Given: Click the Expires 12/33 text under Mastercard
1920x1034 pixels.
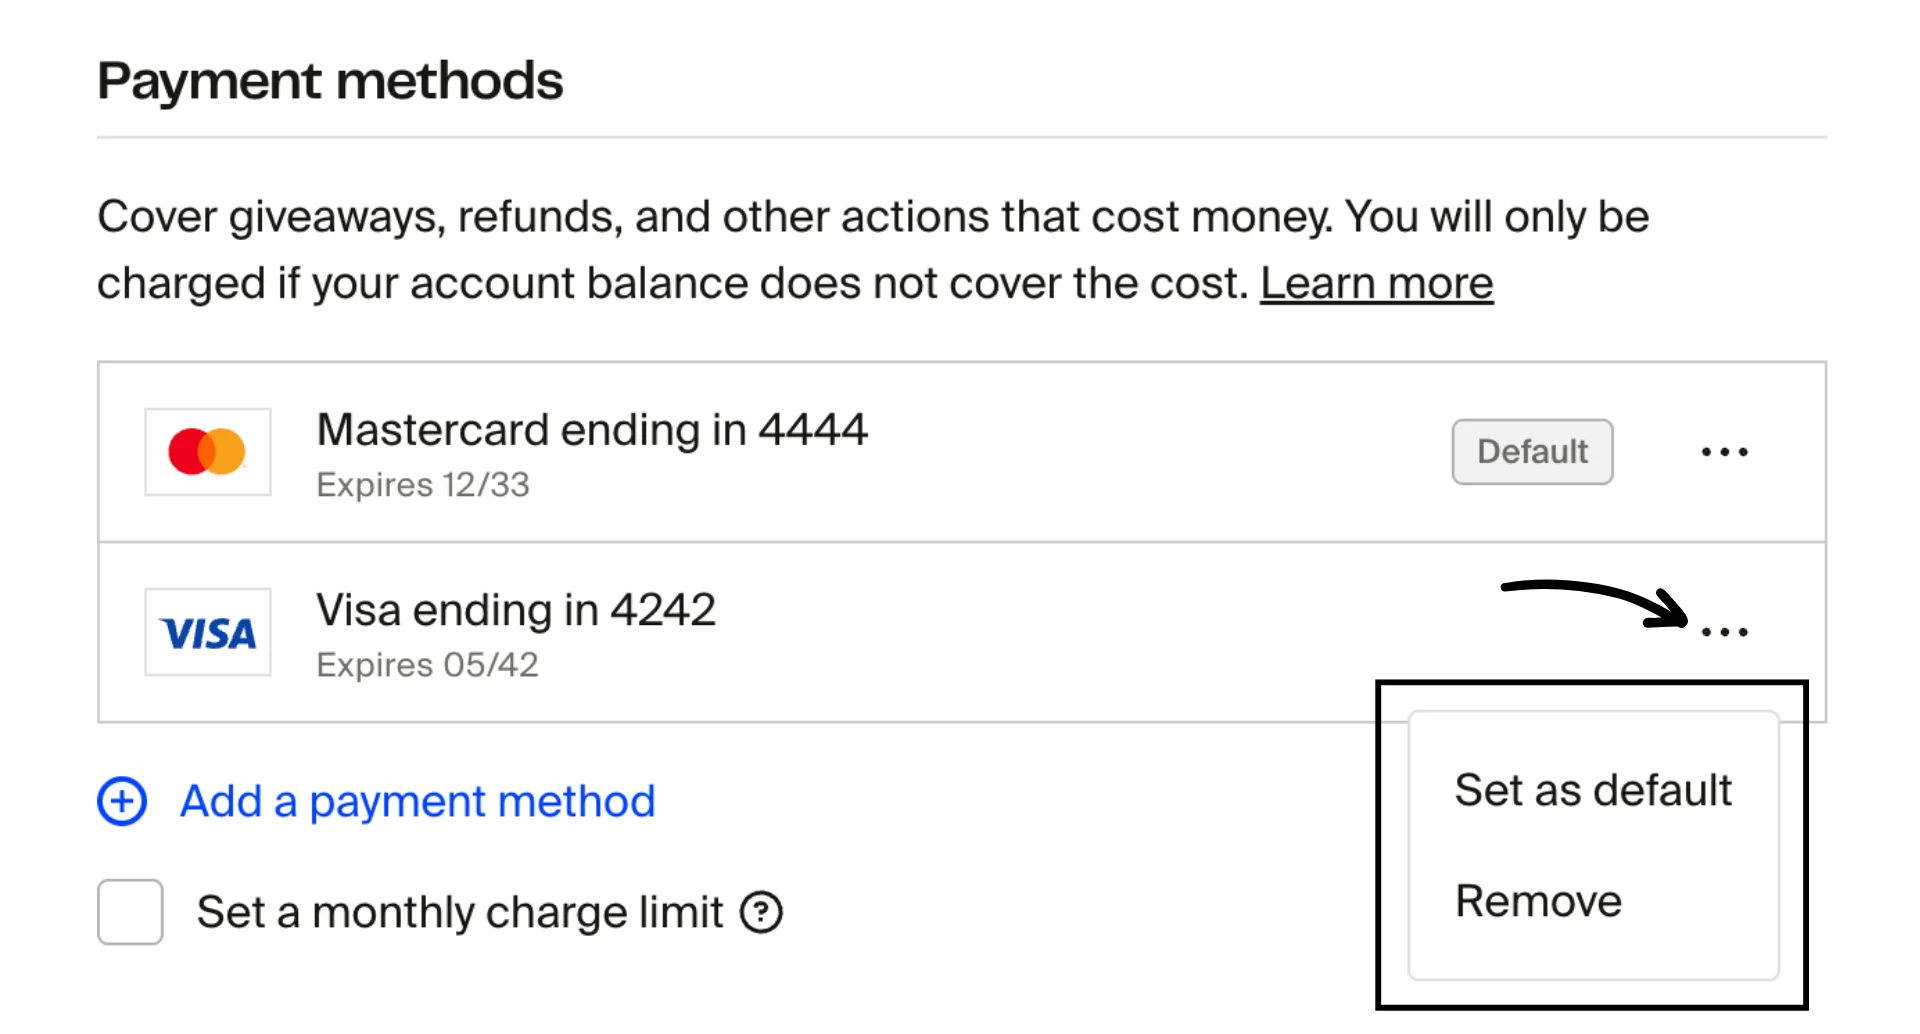Looking at the screenshot, I should click(x=423, y=485).
